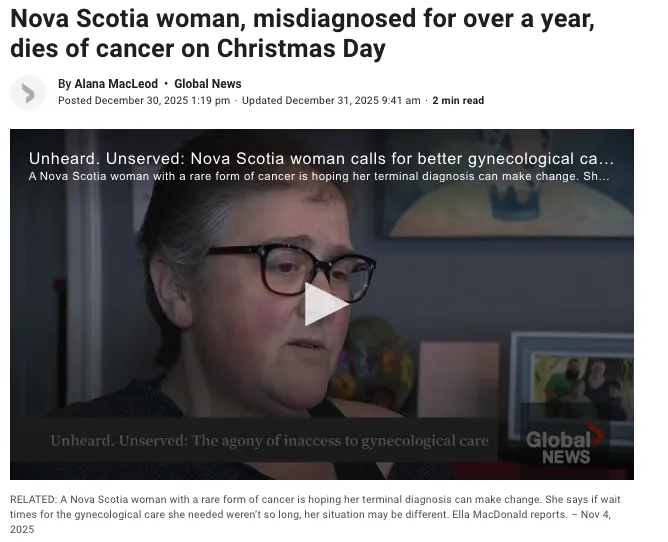Click the 'Nov 4, 2025' date in the caption
This screenshot has height=542, width=668.
311,522
